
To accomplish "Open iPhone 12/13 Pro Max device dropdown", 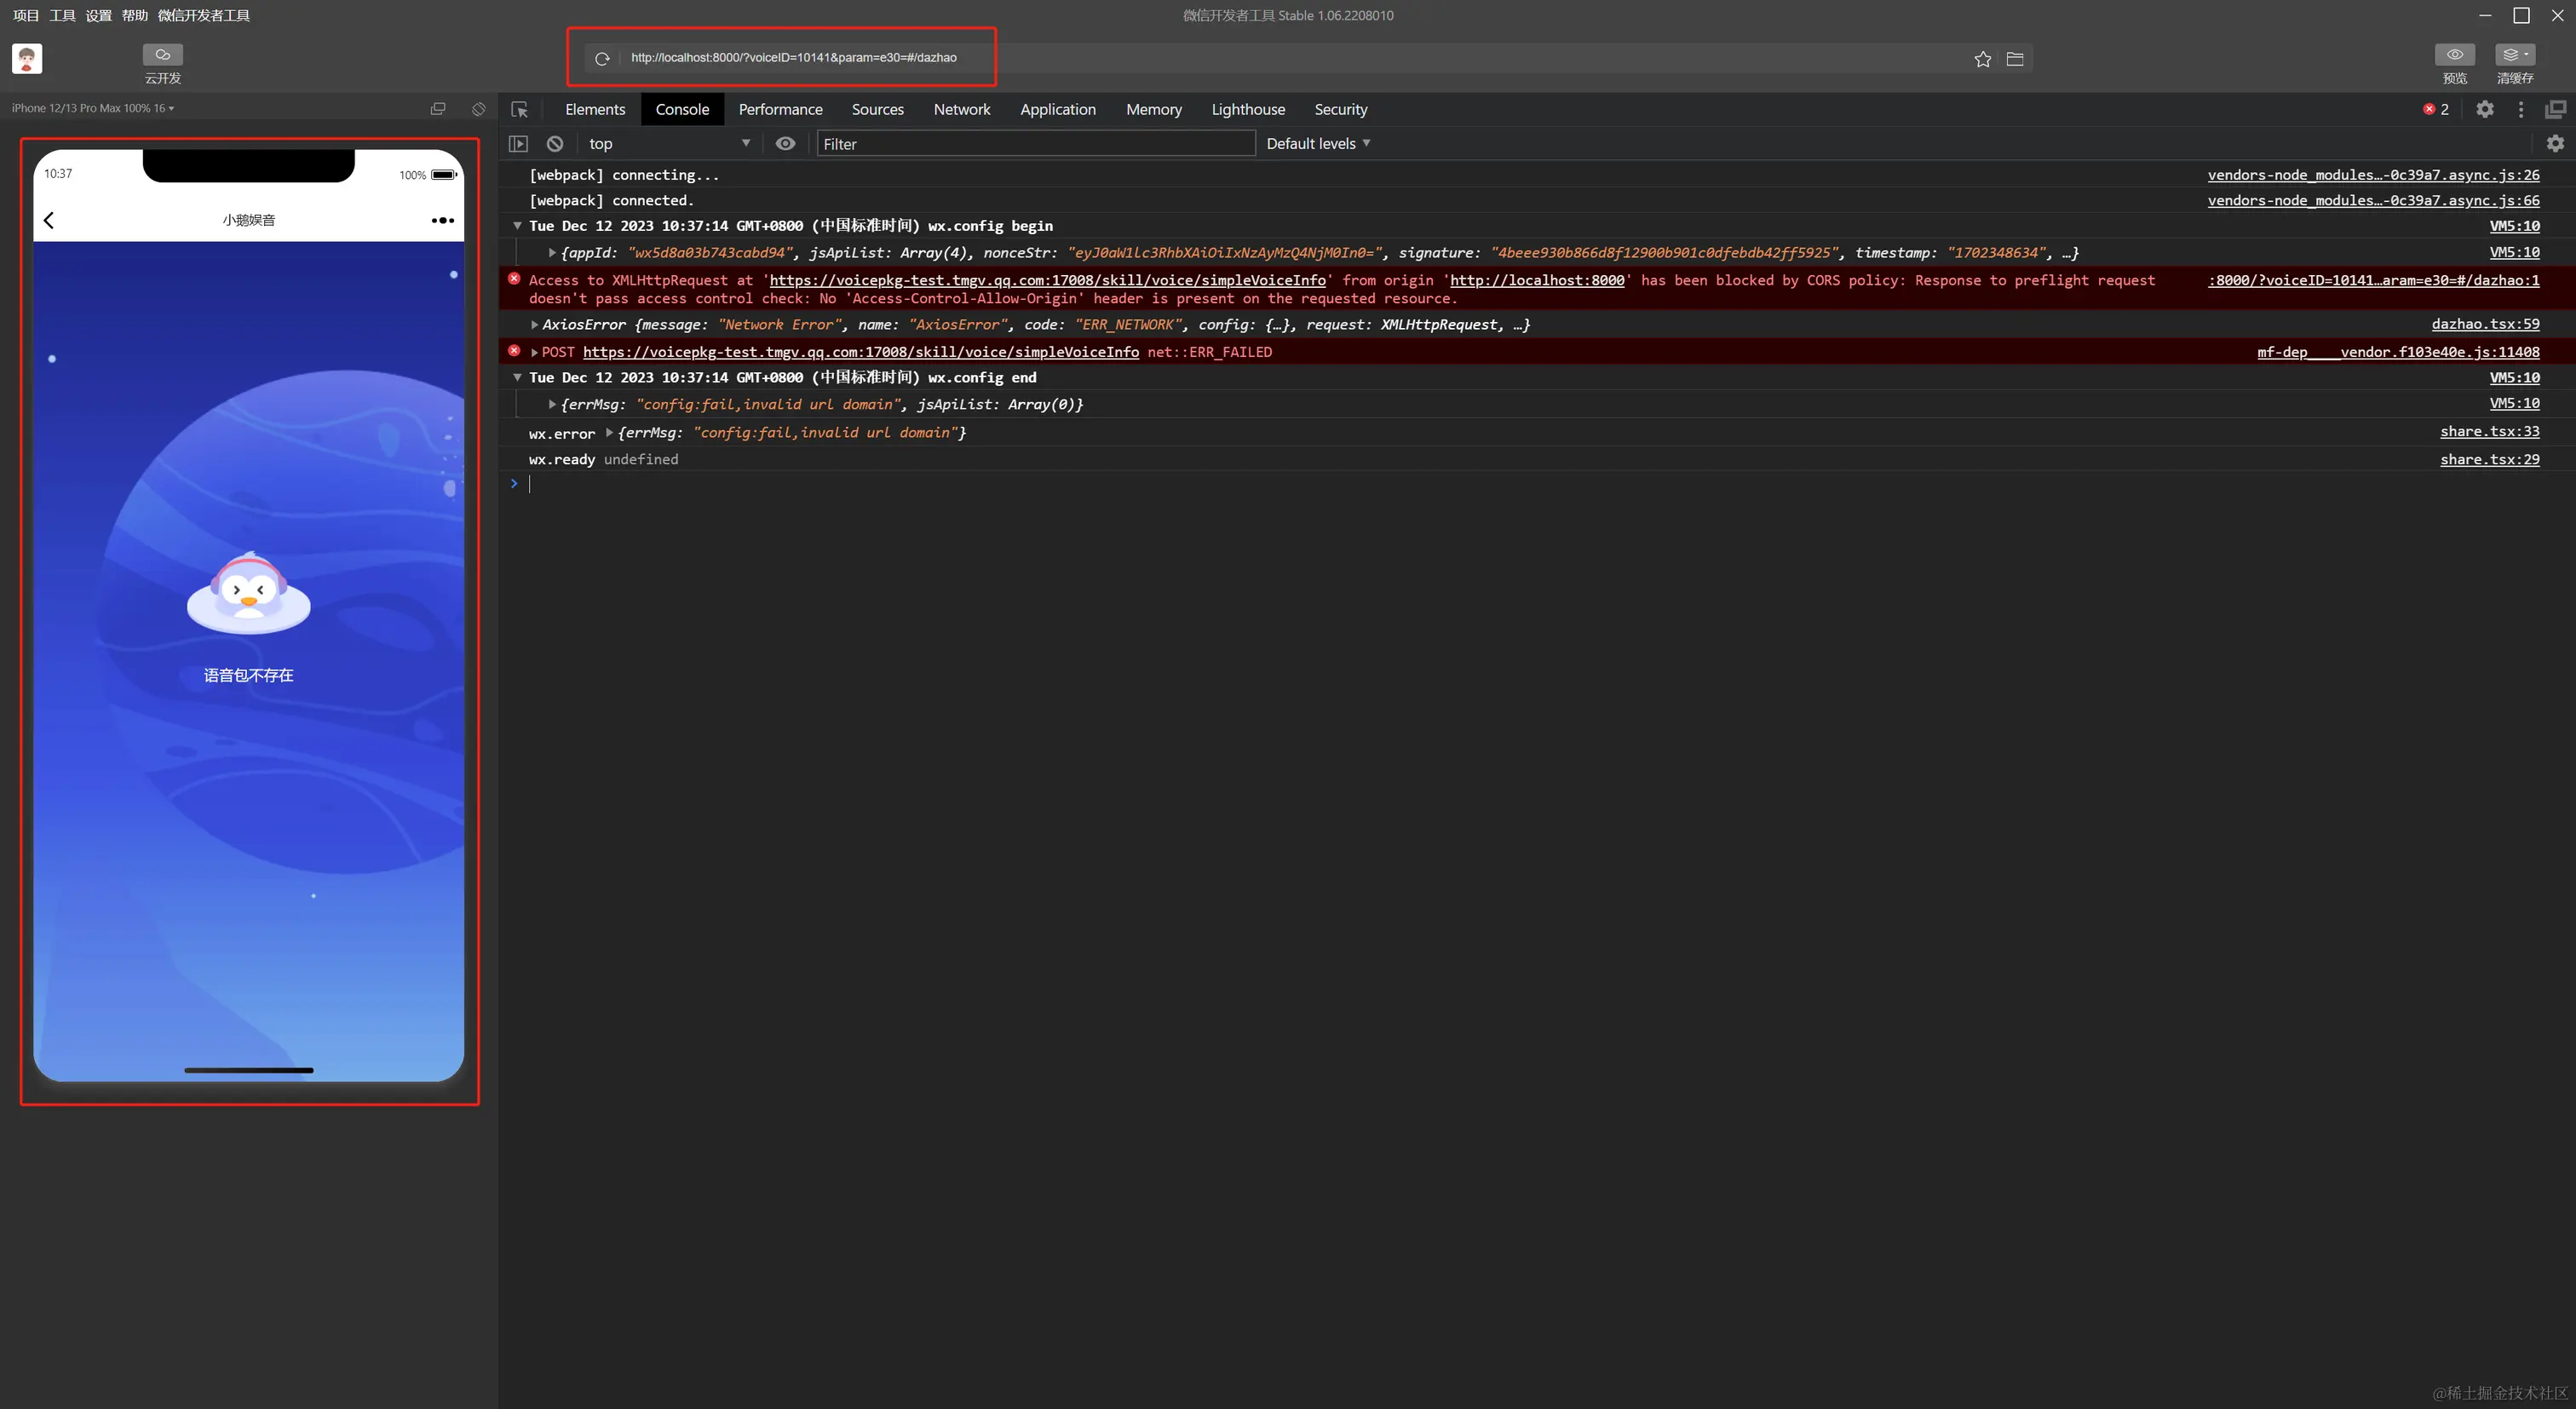I will pos(92,108).
